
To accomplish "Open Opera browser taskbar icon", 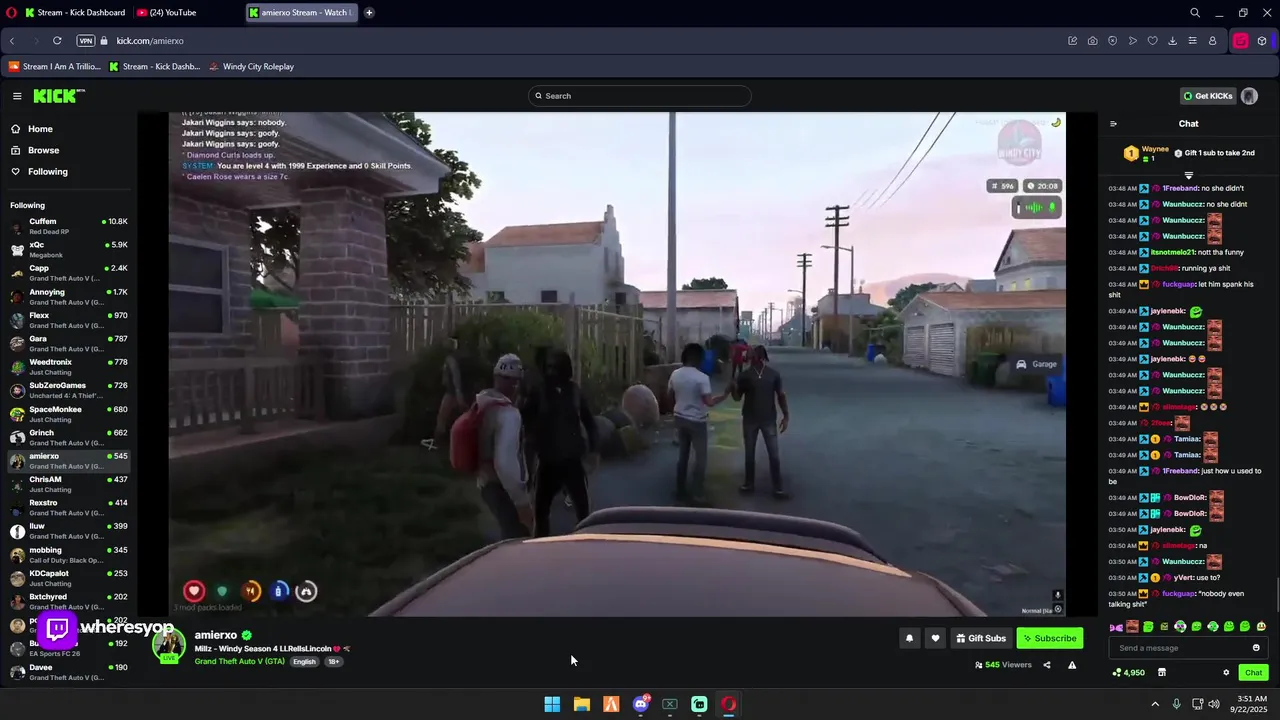I will [729, 704].
